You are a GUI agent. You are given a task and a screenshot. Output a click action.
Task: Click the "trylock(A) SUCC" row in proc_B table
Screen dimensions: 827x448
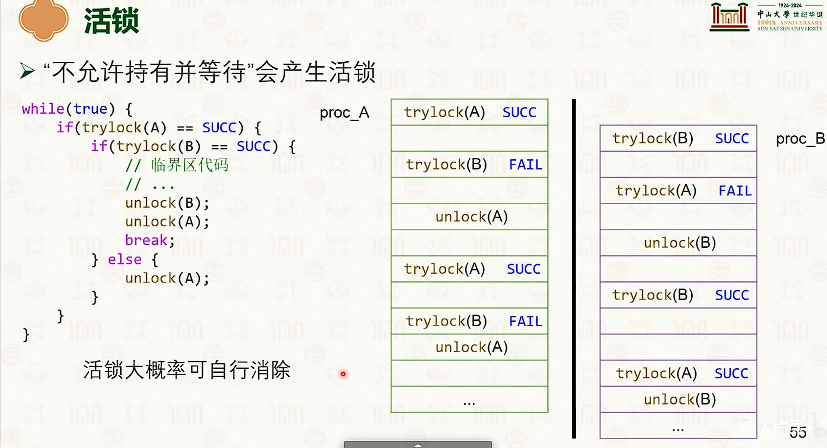coord(678,374)
